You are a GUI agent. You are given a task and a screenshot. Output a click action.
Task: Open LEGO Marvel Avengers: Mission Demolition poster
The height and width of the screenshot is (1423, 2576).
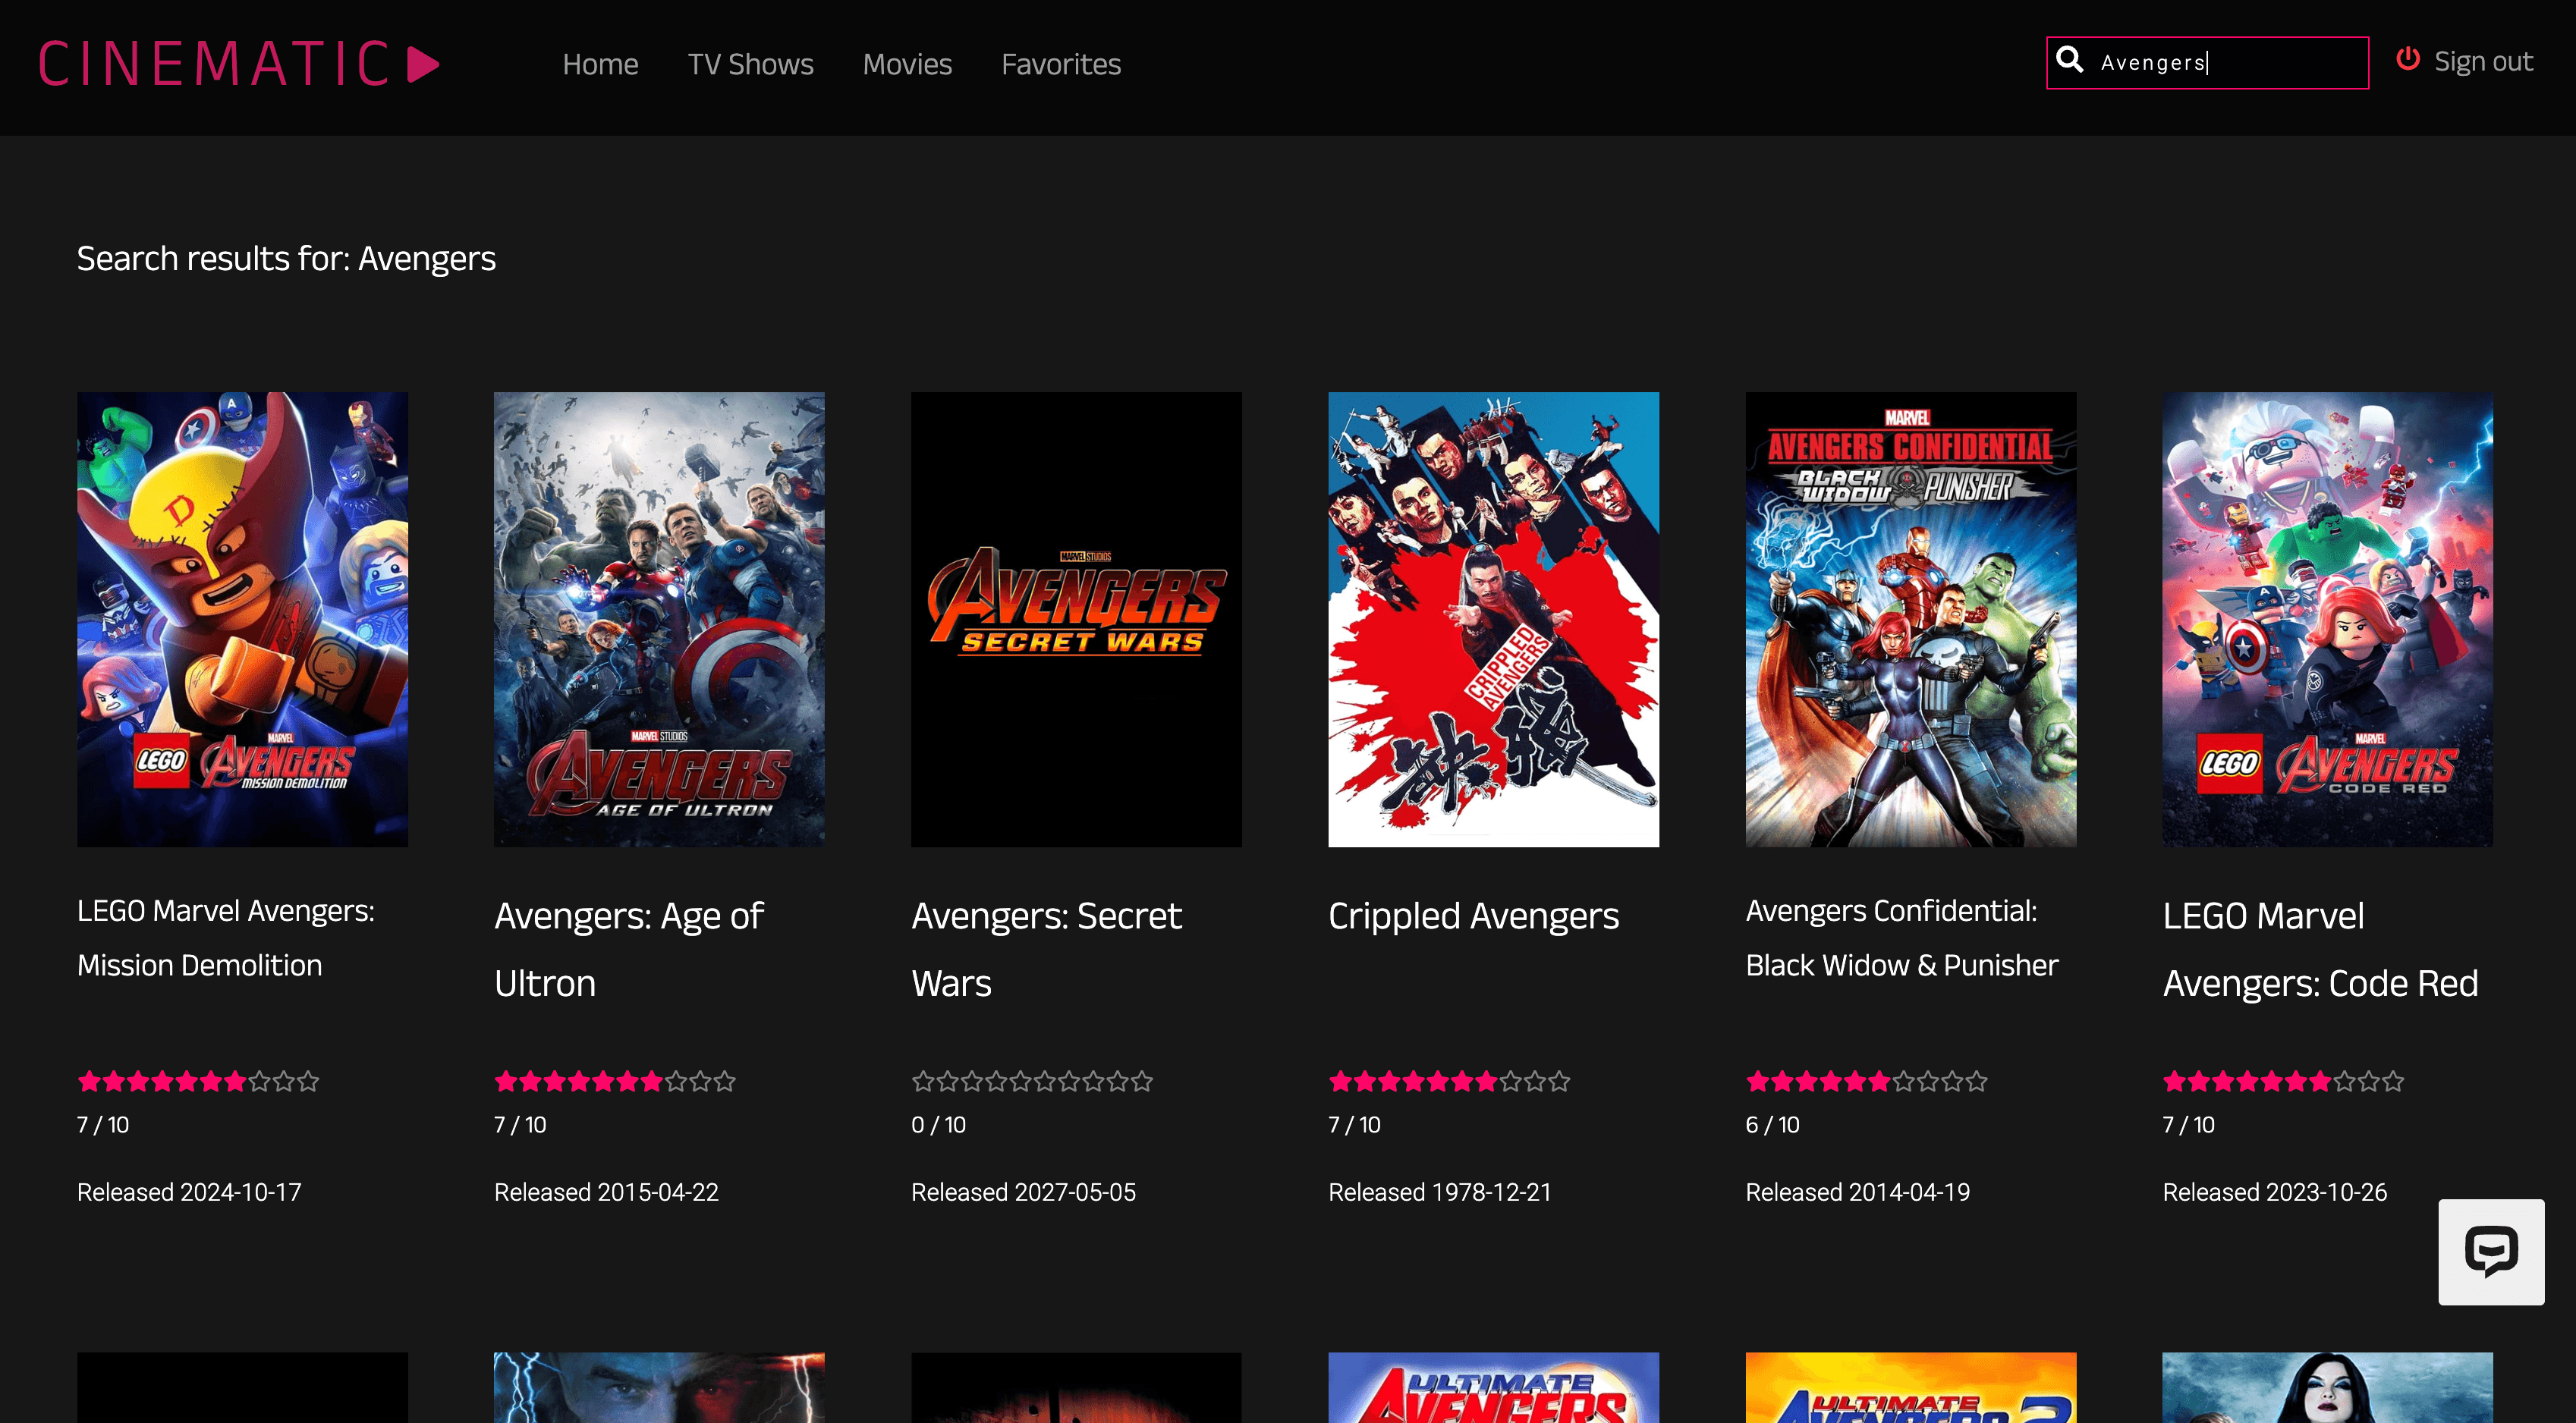click(243, 619)
